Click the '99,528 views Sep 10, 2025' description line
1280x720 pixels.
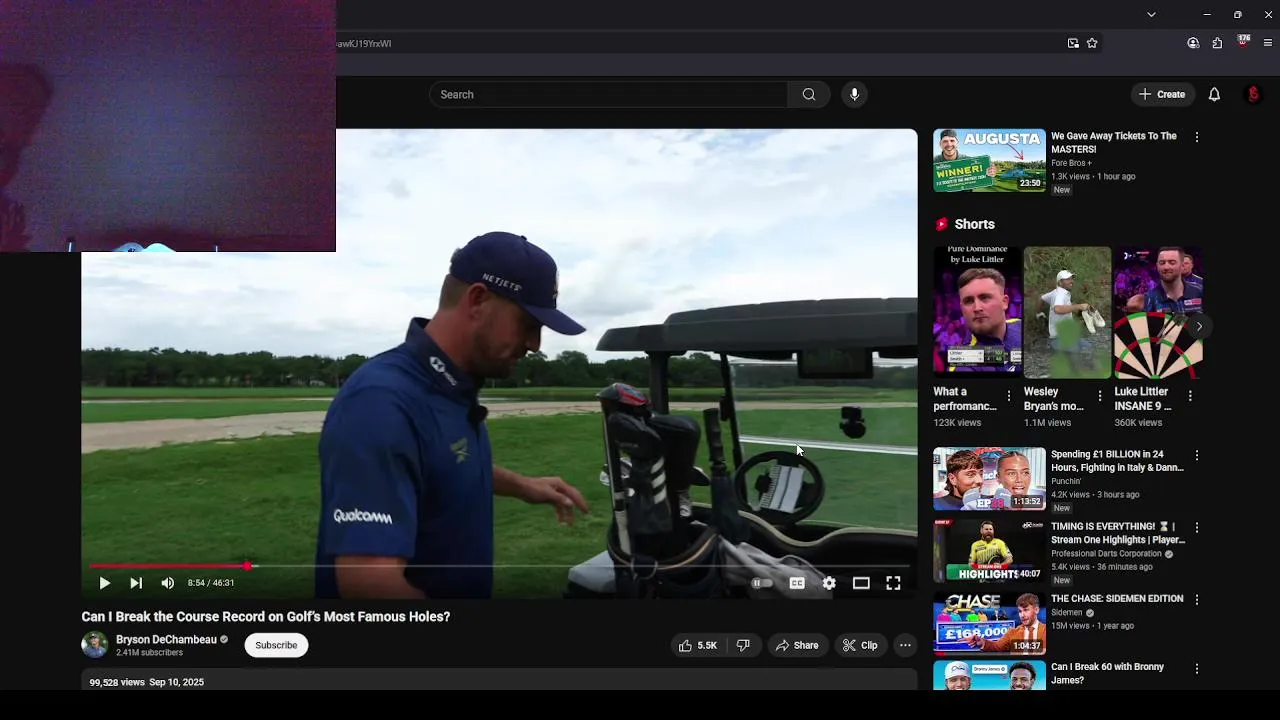click(x=147, y=682)
